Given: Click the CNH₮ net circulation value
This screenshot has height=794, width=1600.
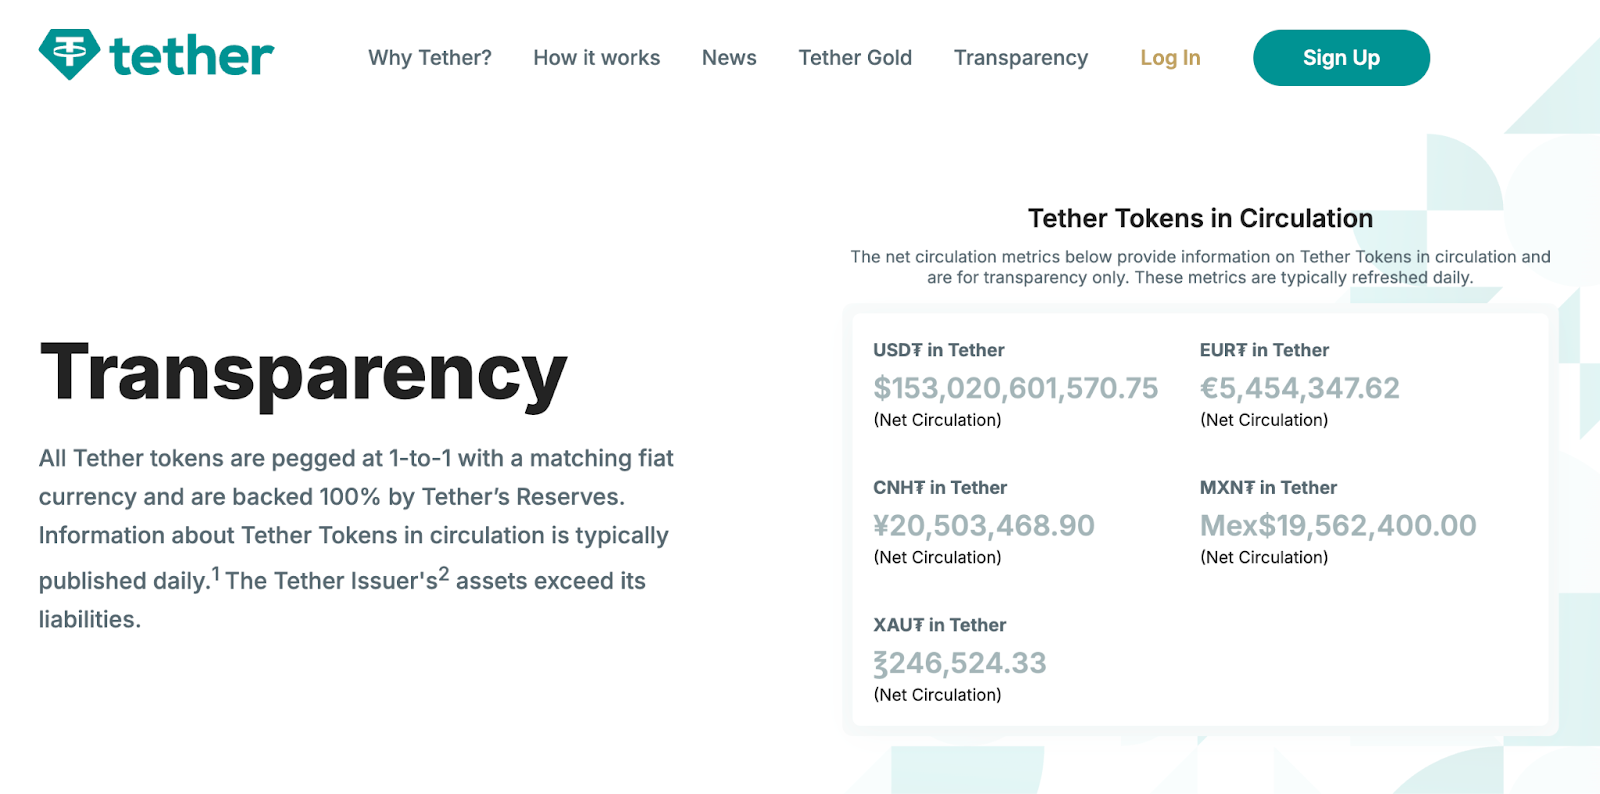Looking at the screenshot, I should (984, 525).
